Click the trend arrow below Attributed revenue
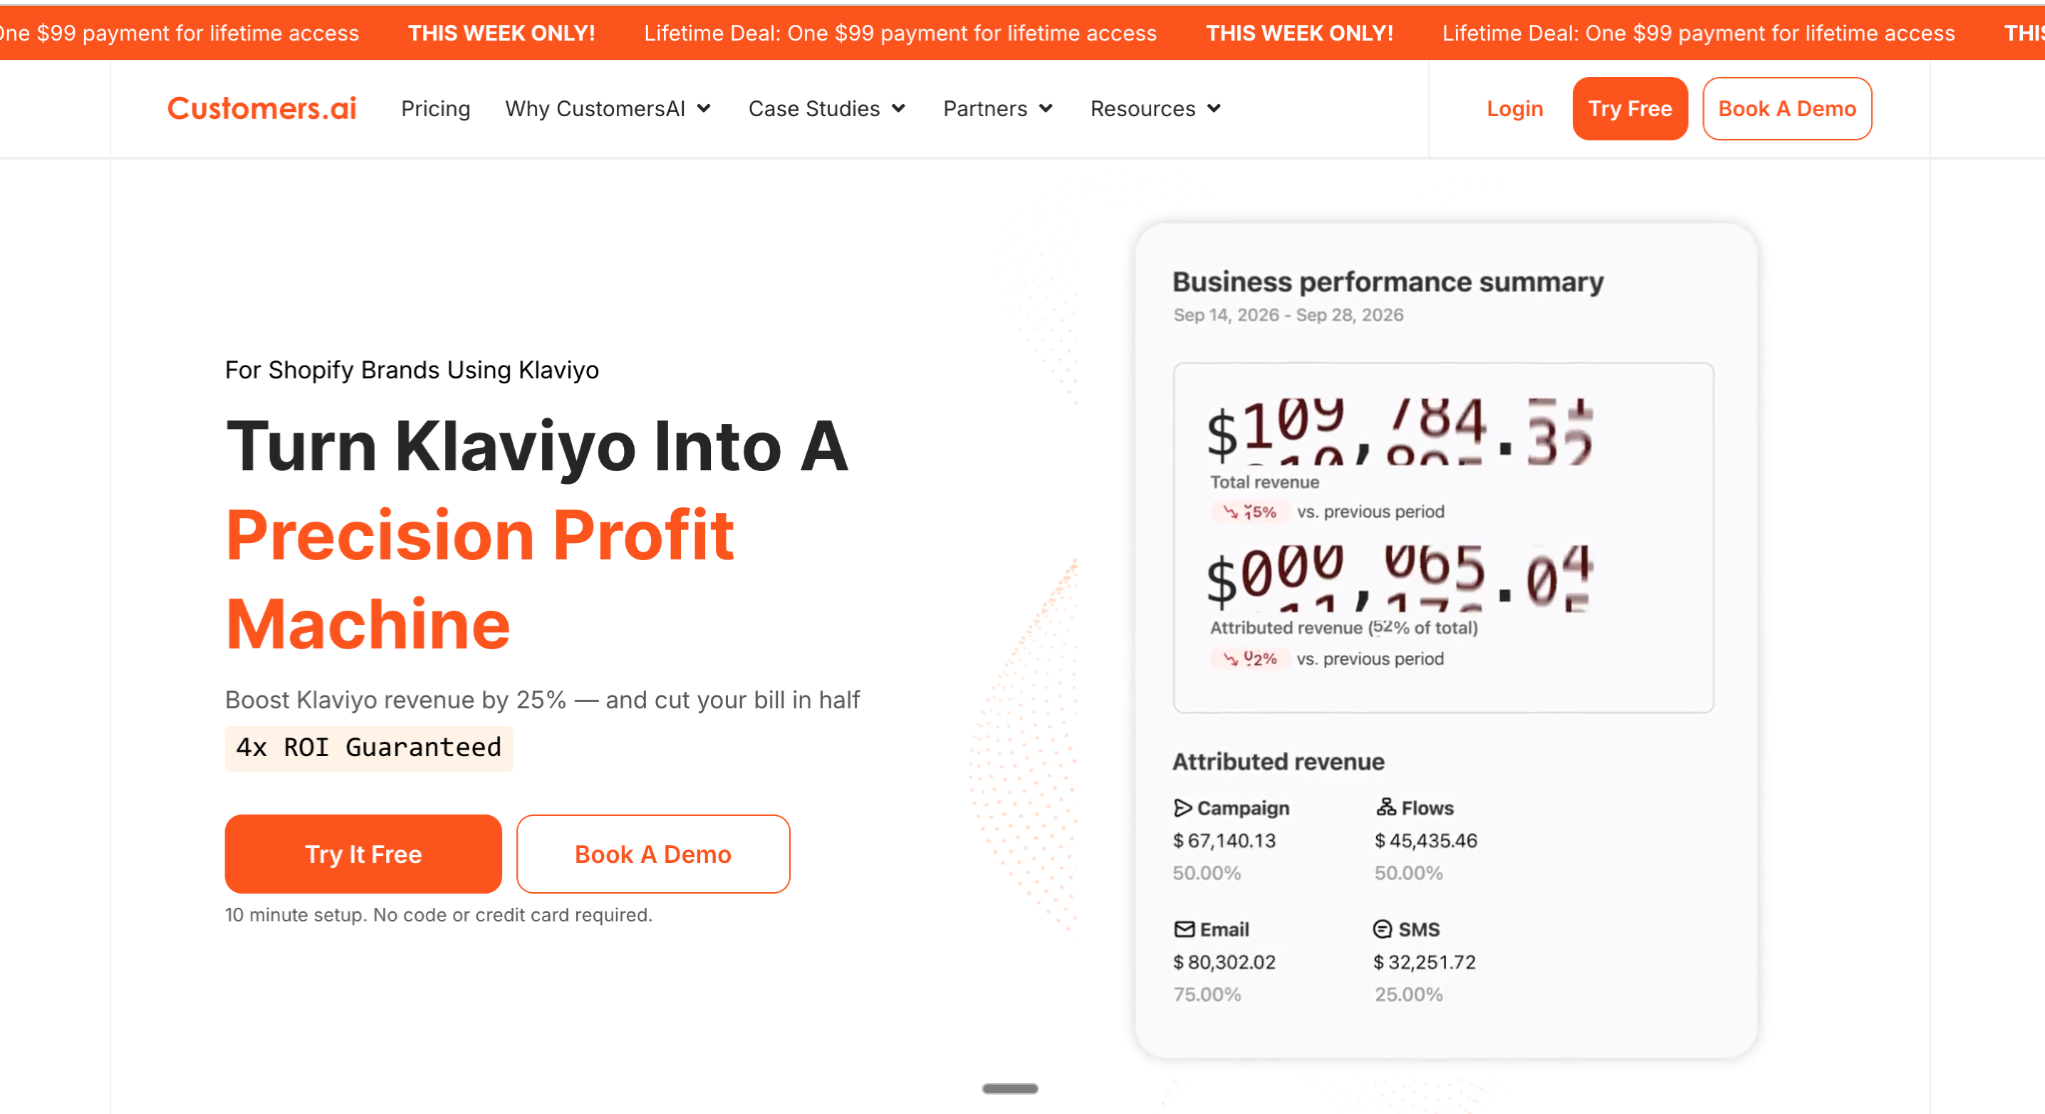This screenshot has width=2045, height=1114. (1231, 659)
